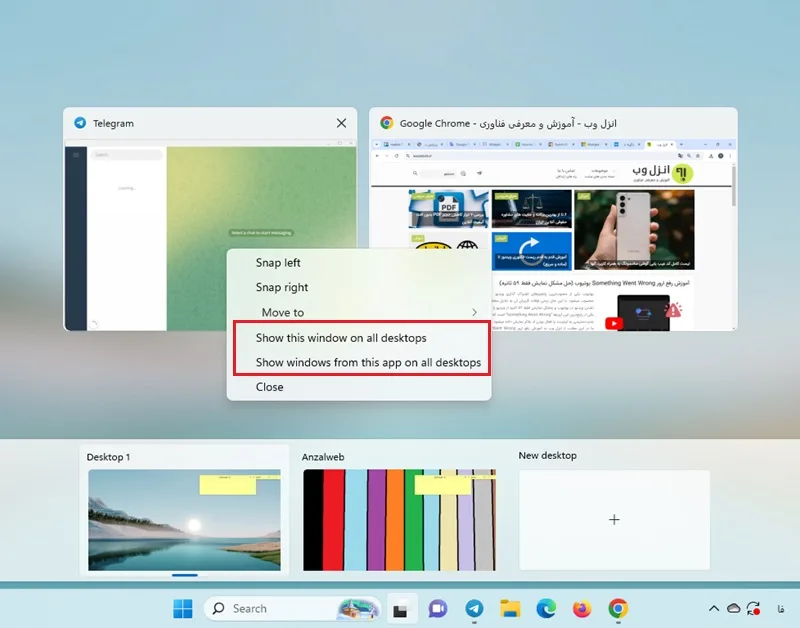The image size is (800, 628).
Task: Click the search highlight illustration in Search box
Action: point(358,609)
